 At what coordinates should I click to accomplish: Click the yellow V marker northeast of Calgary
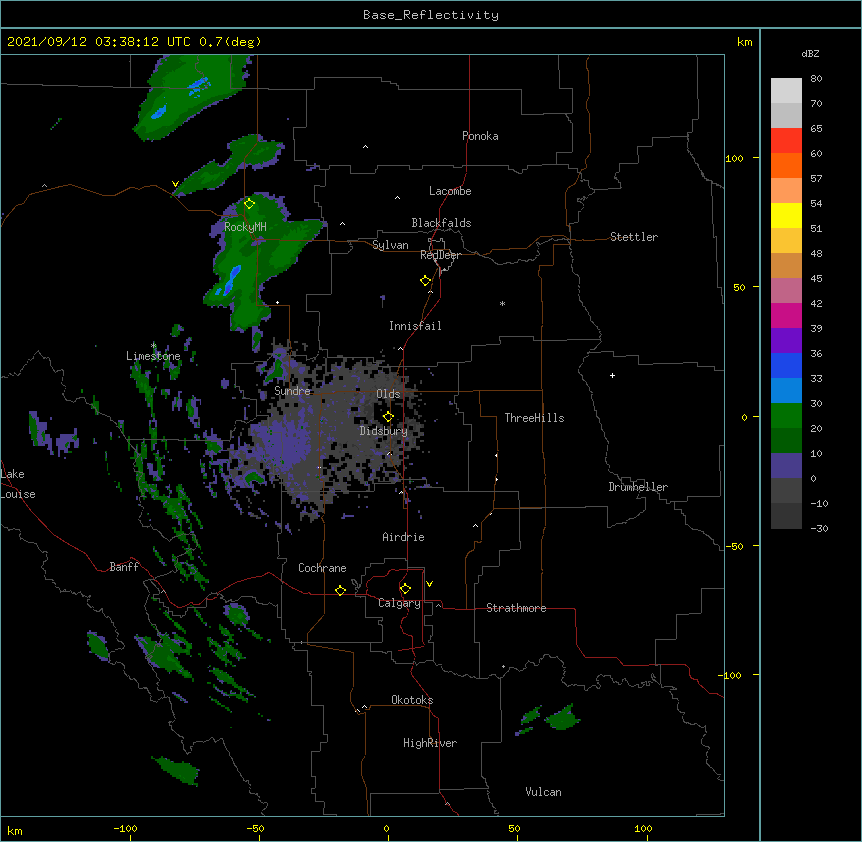click(429, 584)
